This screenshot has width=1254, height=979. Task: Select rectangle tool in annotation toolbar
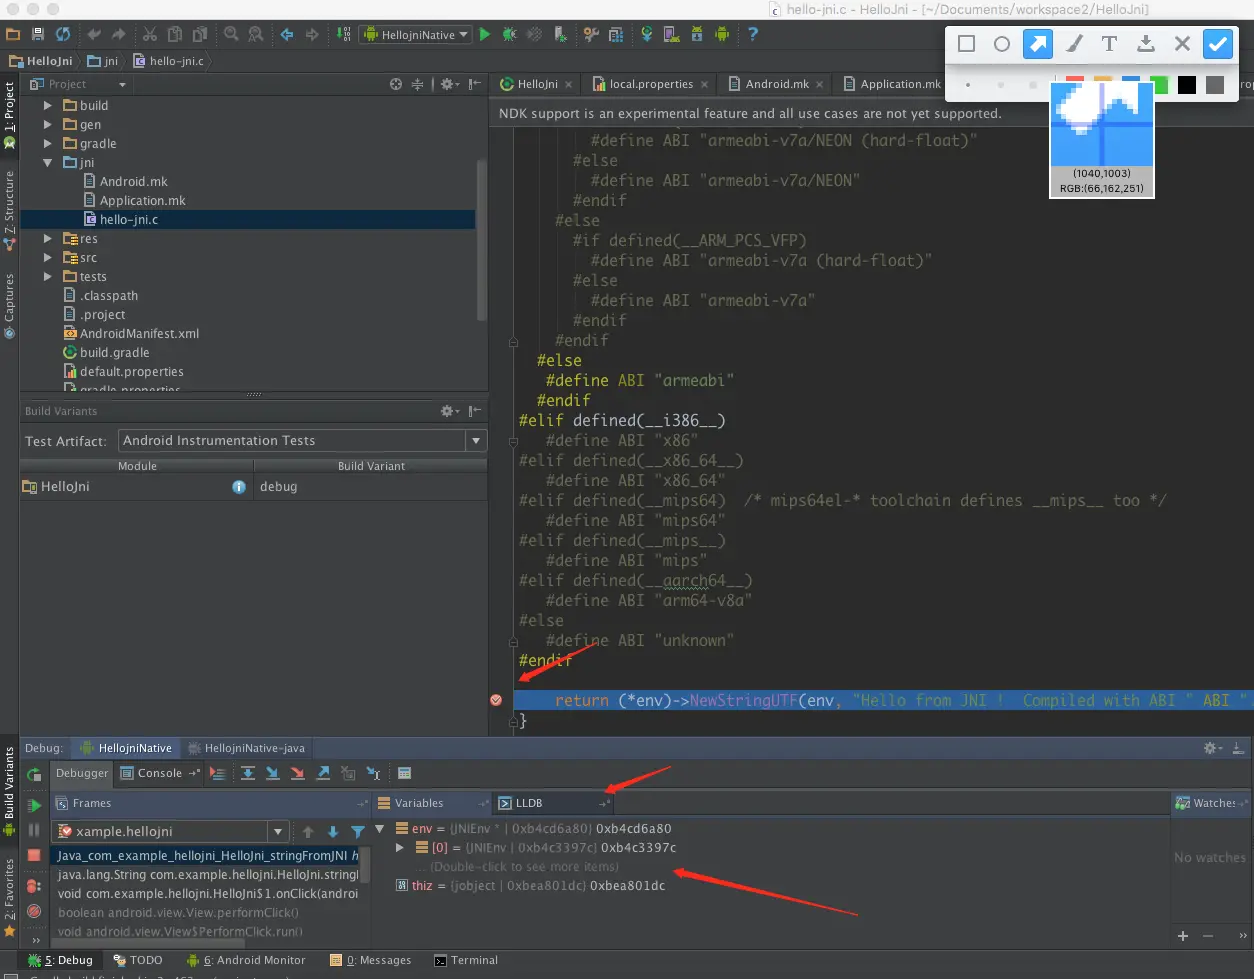coord(966,44)
